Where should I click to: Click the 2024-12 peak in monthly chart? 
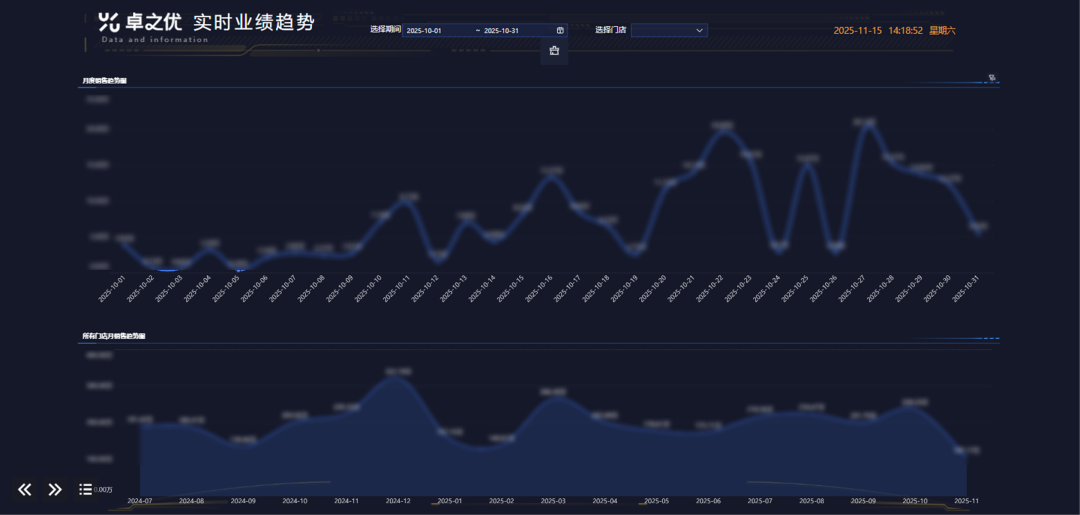point(398,376)
